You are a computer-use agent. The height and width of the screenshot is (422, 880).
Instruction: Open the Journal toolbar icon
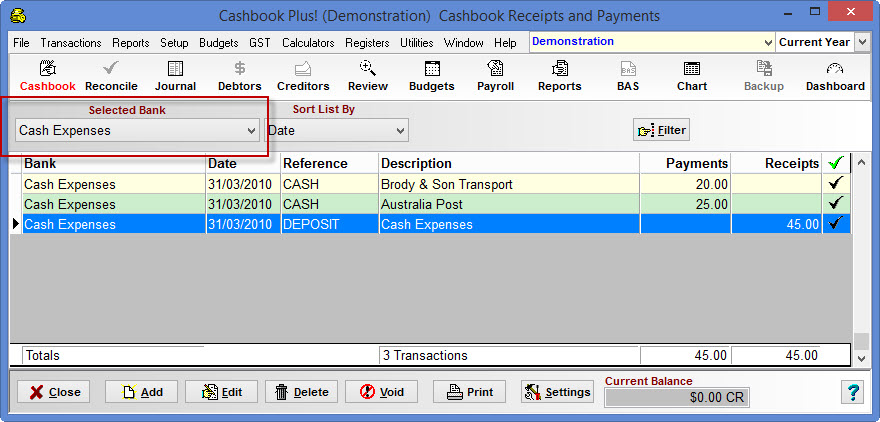click(176, 77)
